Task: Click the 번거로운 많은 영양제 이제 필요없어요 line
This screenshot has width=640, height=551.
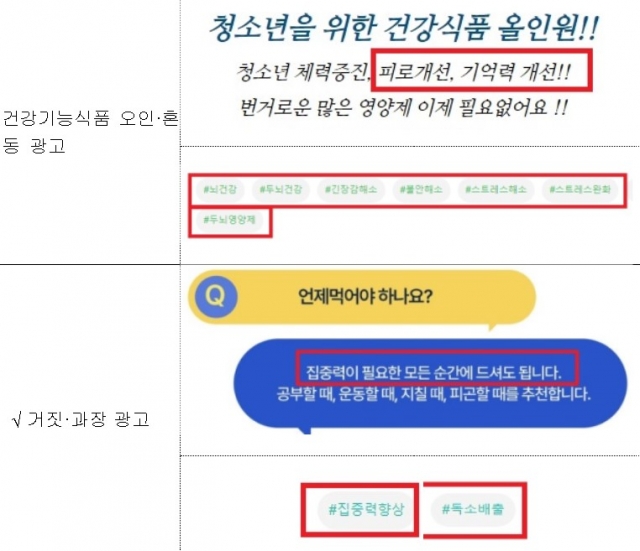Action: tap(403, 108)
